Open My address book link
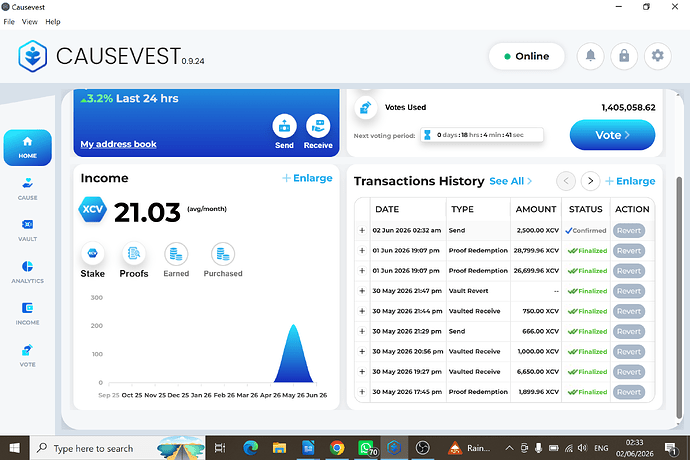 tap(118, 144)
